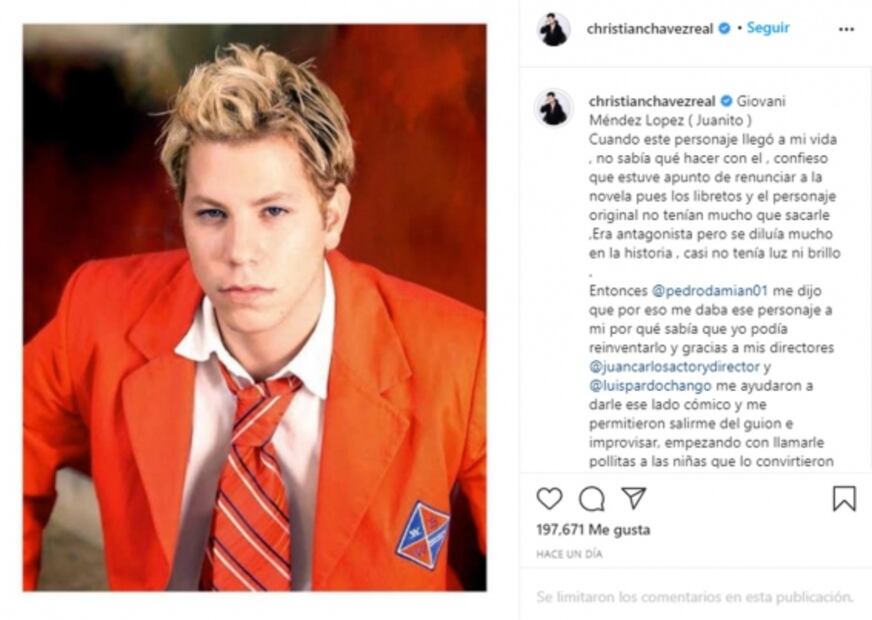The width and height of the screenshot is (872, 620).
Task: Click the verified badge beside the caption username
Action: 726,101
